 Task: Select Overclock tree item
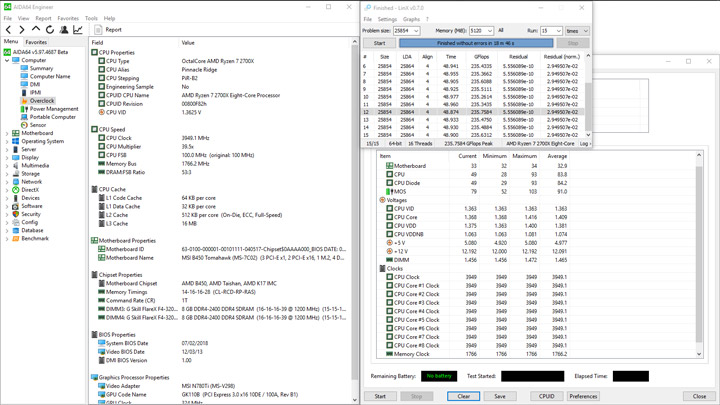(42, 101)
